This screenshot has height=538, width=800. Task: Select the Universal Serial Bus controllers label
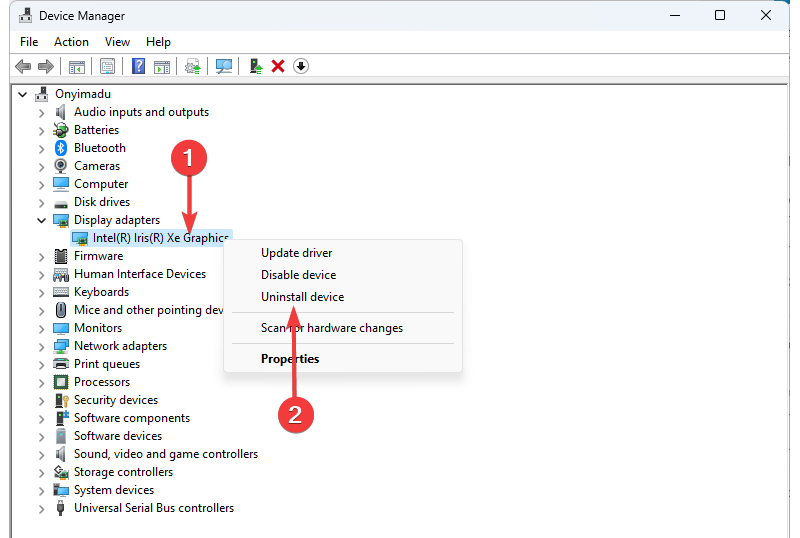click(x=154, y=508)
